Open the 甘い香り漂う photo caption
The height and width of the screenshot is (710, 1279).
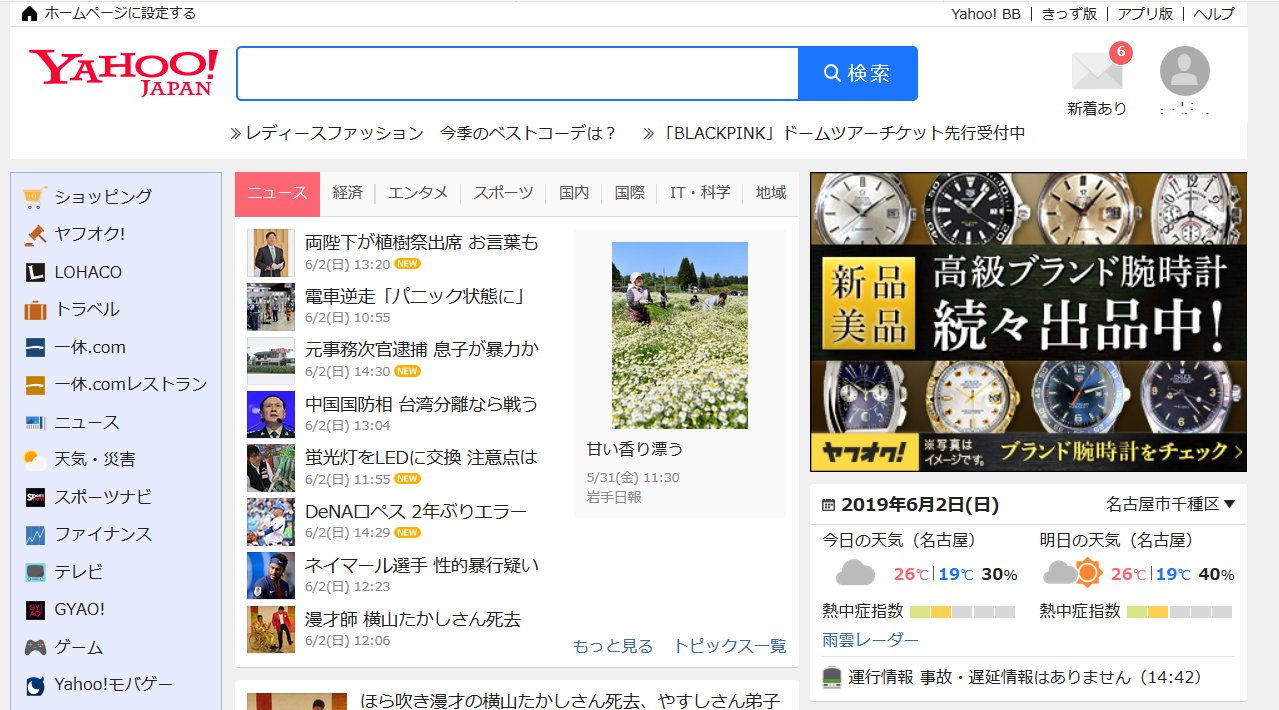(x=635, y=448)
